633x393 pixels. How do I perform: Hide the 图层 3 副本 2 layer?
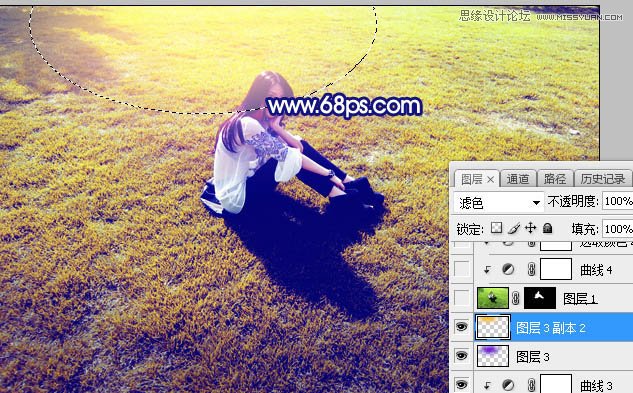[x=461, y=327]
